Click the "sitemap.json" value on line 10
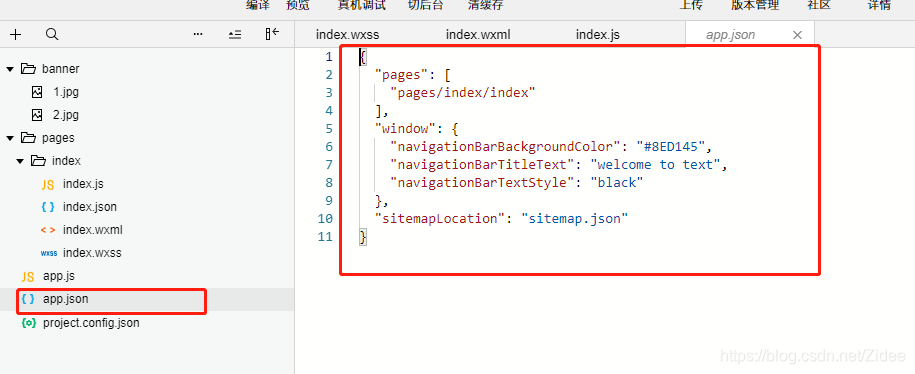Image resolution: width=915 pixels, height=374 pixels. [x=575, y=219]
